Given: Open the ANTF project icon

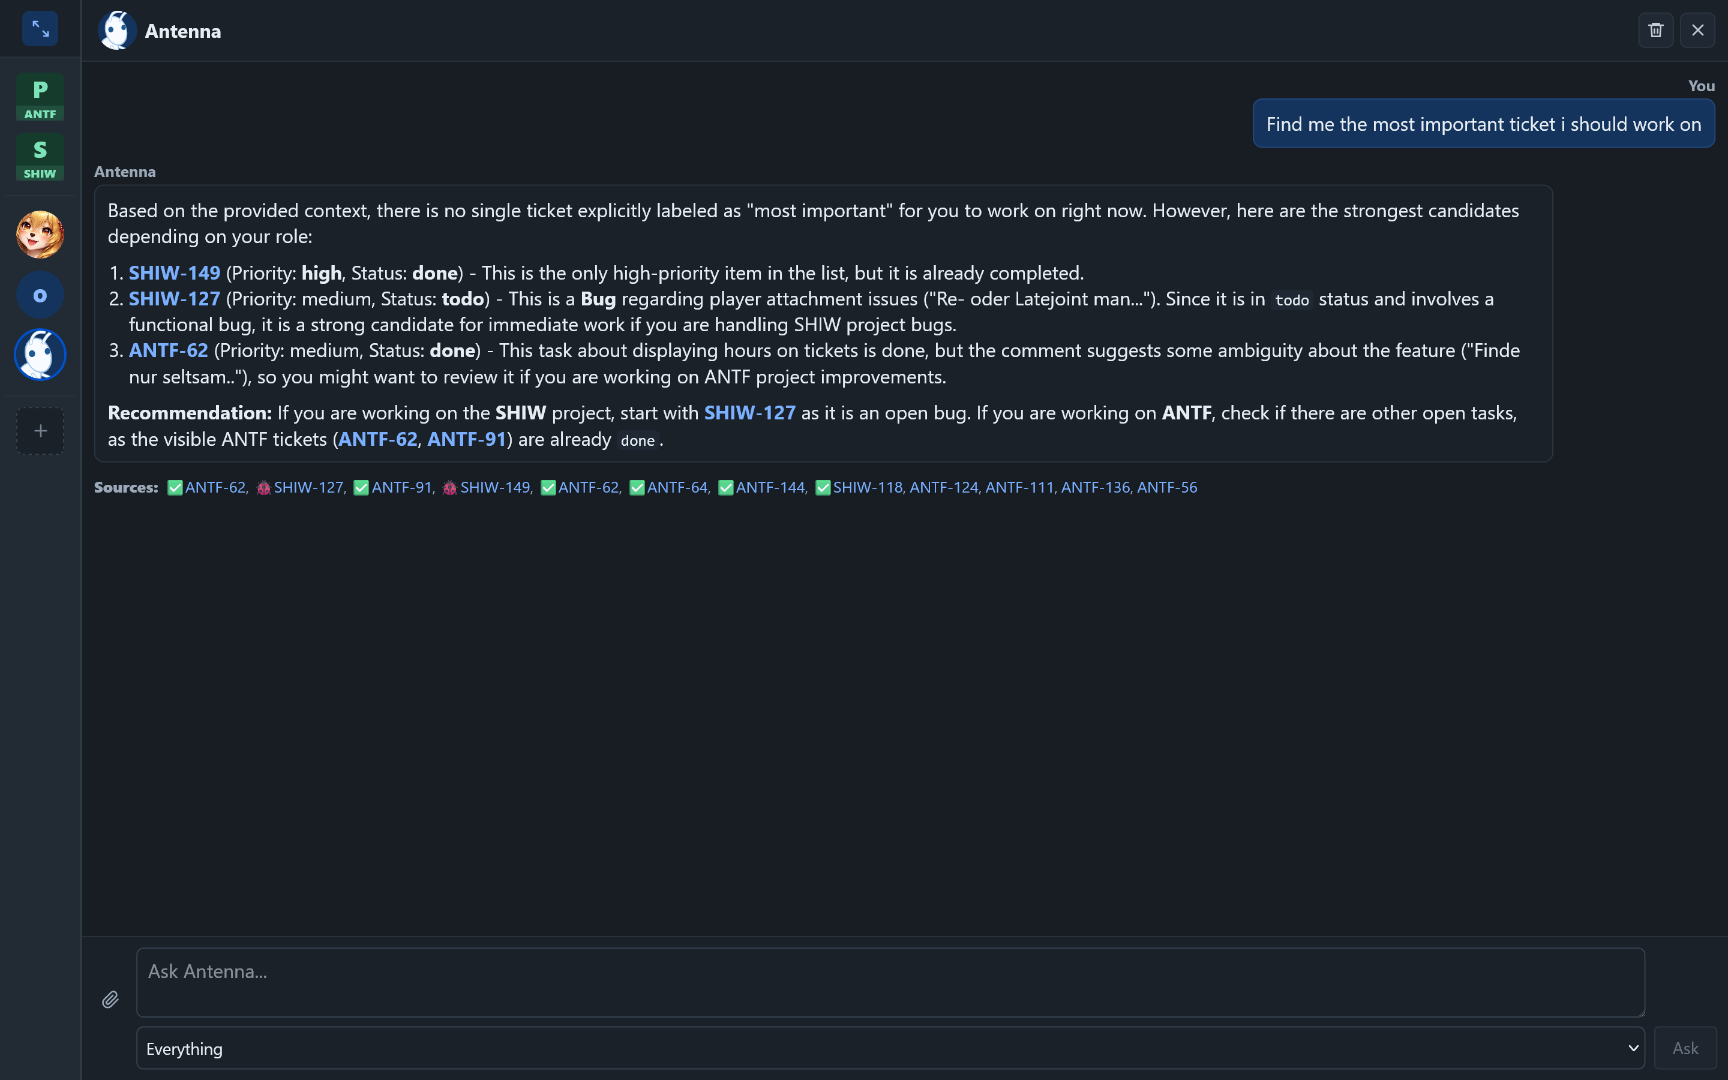Looking at the screenshot, I should coord(40,98).
